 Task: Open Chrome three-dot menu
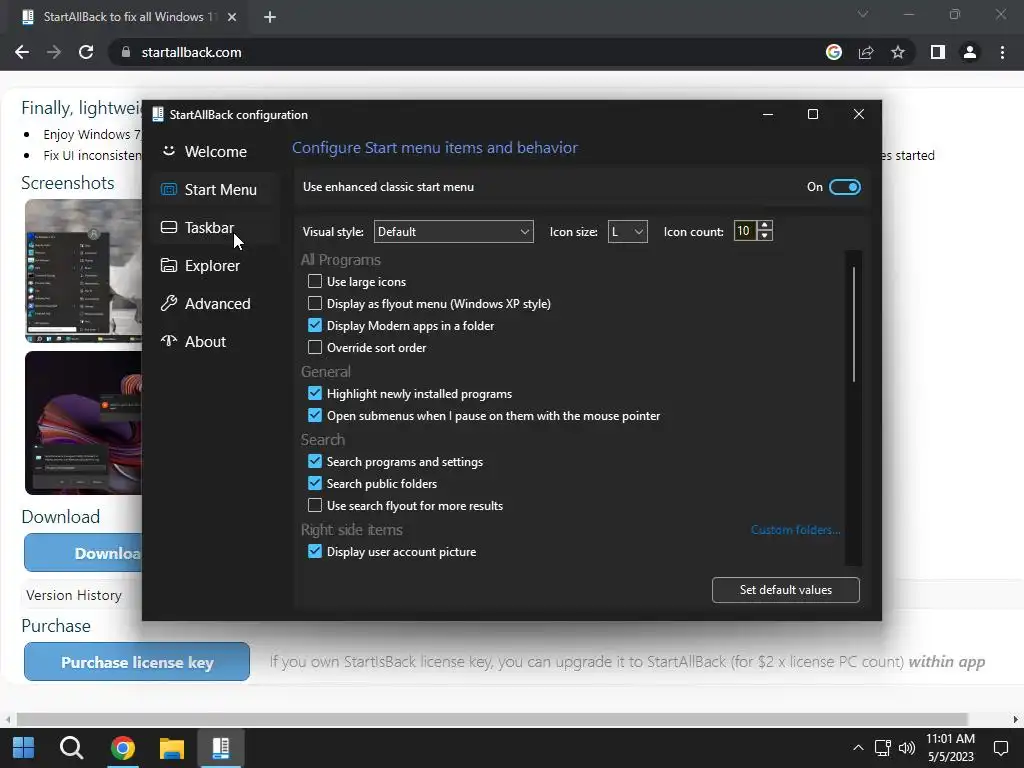click(x=1002, y=52)
